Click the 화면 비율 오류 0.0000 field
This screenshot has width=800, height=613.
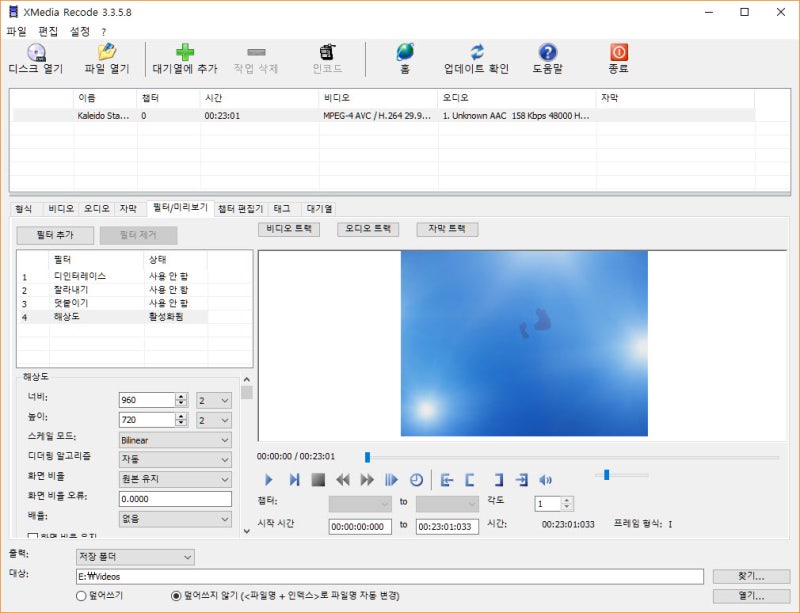[175, 499]
